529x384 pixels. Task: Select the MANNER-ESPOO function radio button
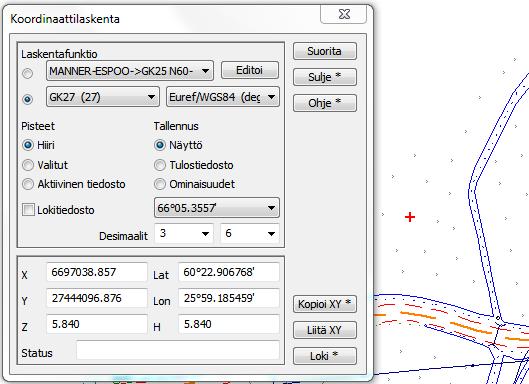(x=28, y=73)
